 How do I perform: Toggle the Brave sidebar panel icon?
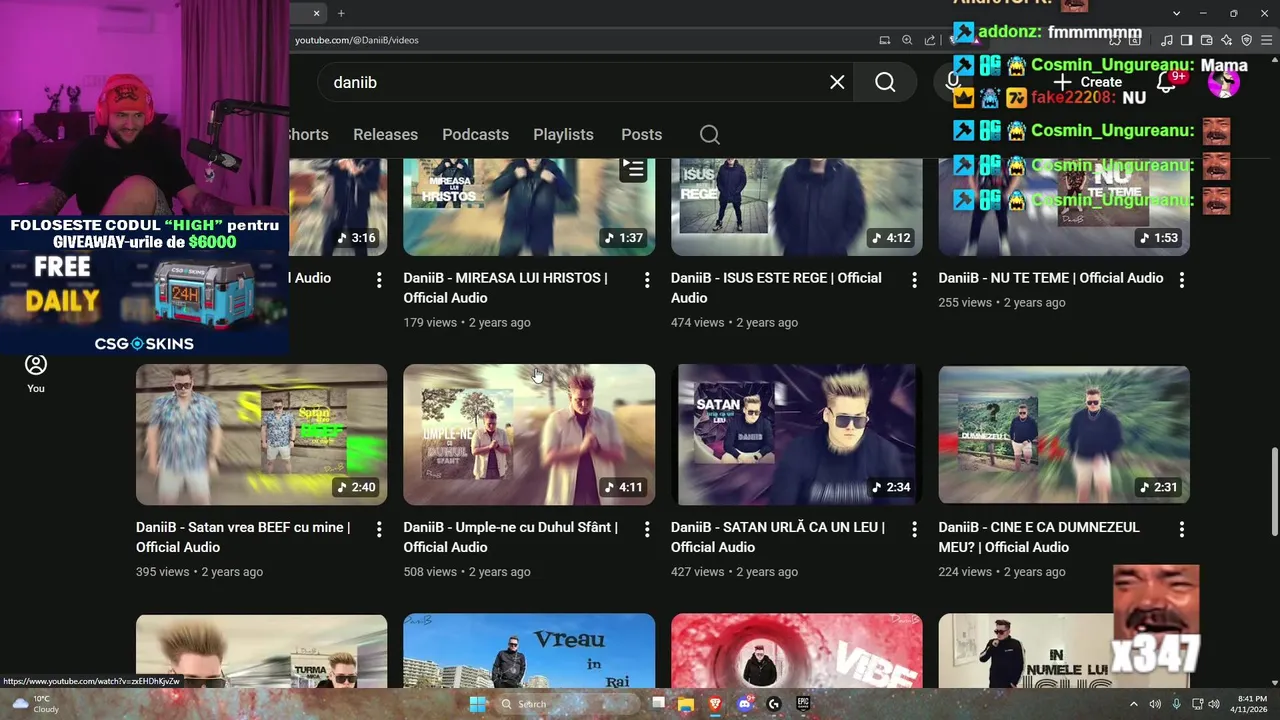(x=1187, y=40)
